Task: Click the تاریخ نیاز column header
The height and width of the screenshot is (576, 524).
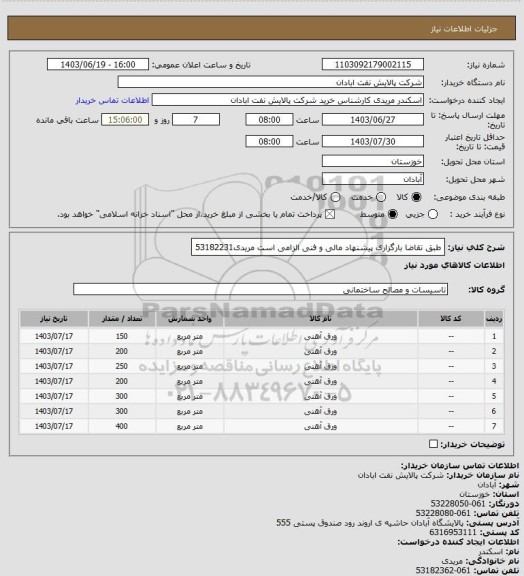Action: 54,319
